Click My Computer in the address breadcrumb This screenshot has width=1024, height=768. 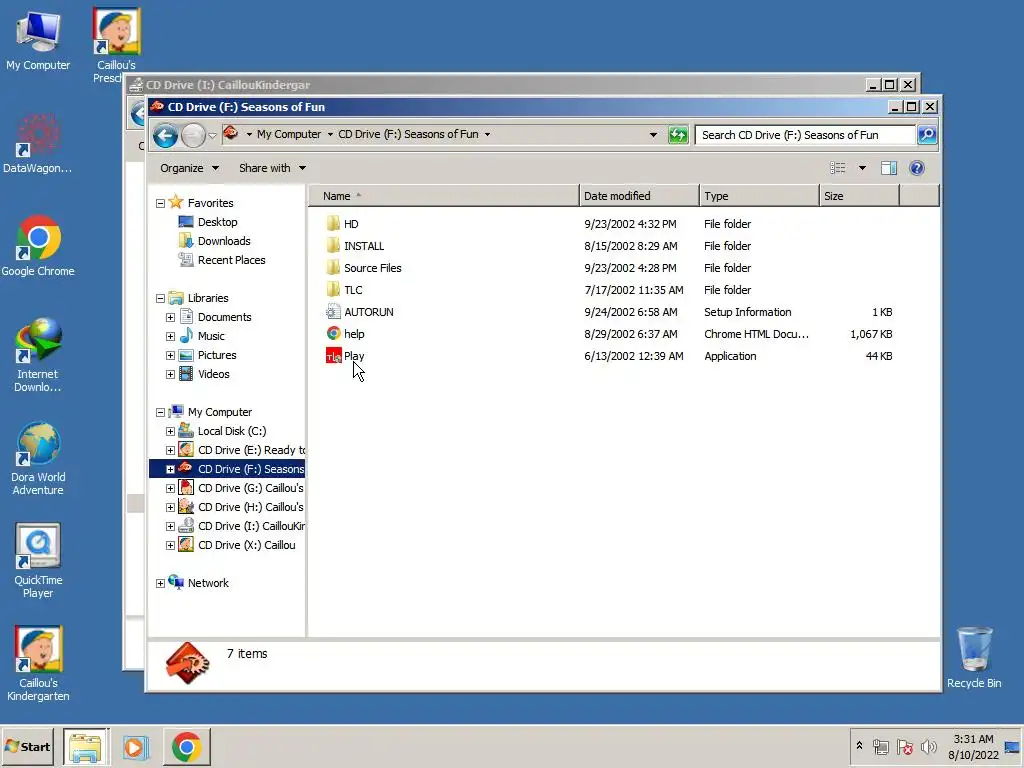[289, 134]
